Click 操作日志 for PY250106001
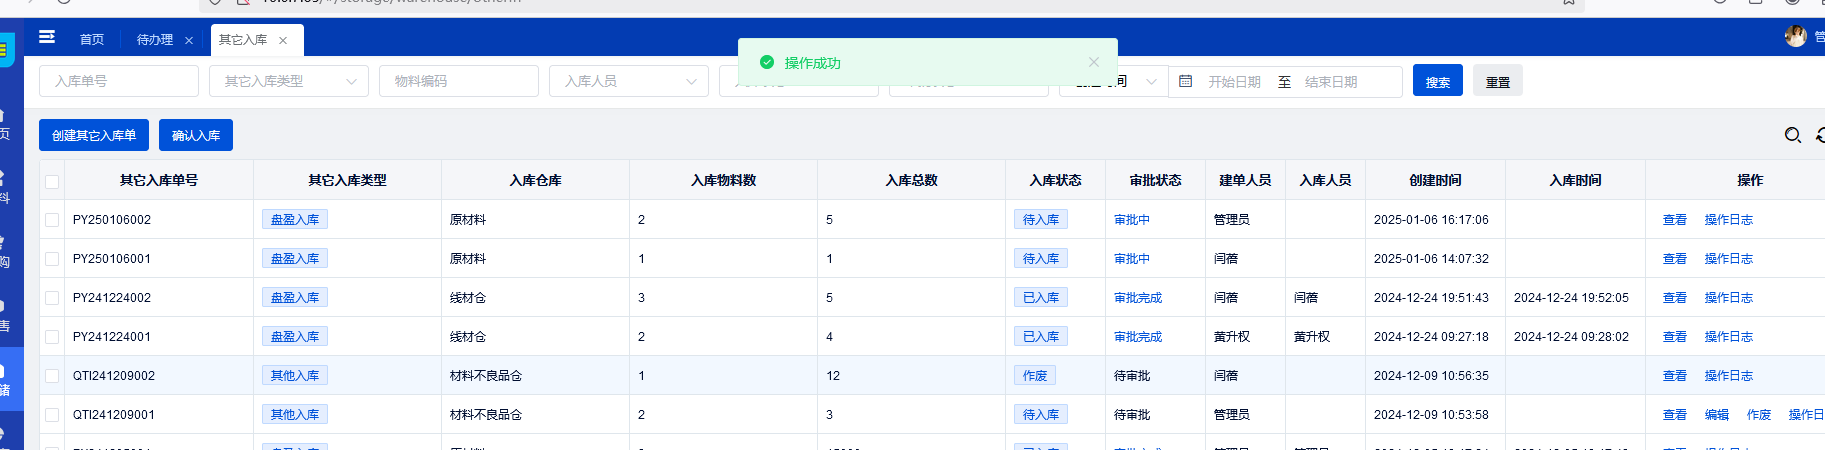1825x450 pixels. coord(1729,259)
